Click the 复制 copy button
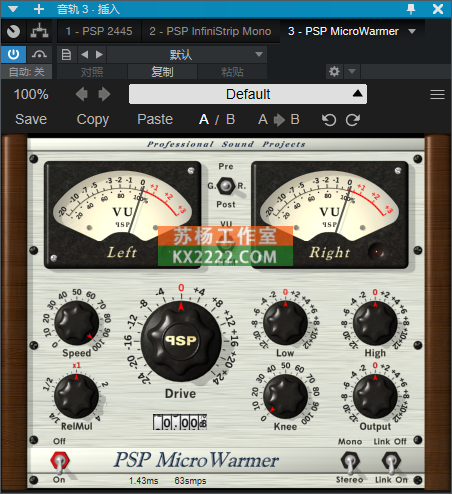 (x=162, y=72)
